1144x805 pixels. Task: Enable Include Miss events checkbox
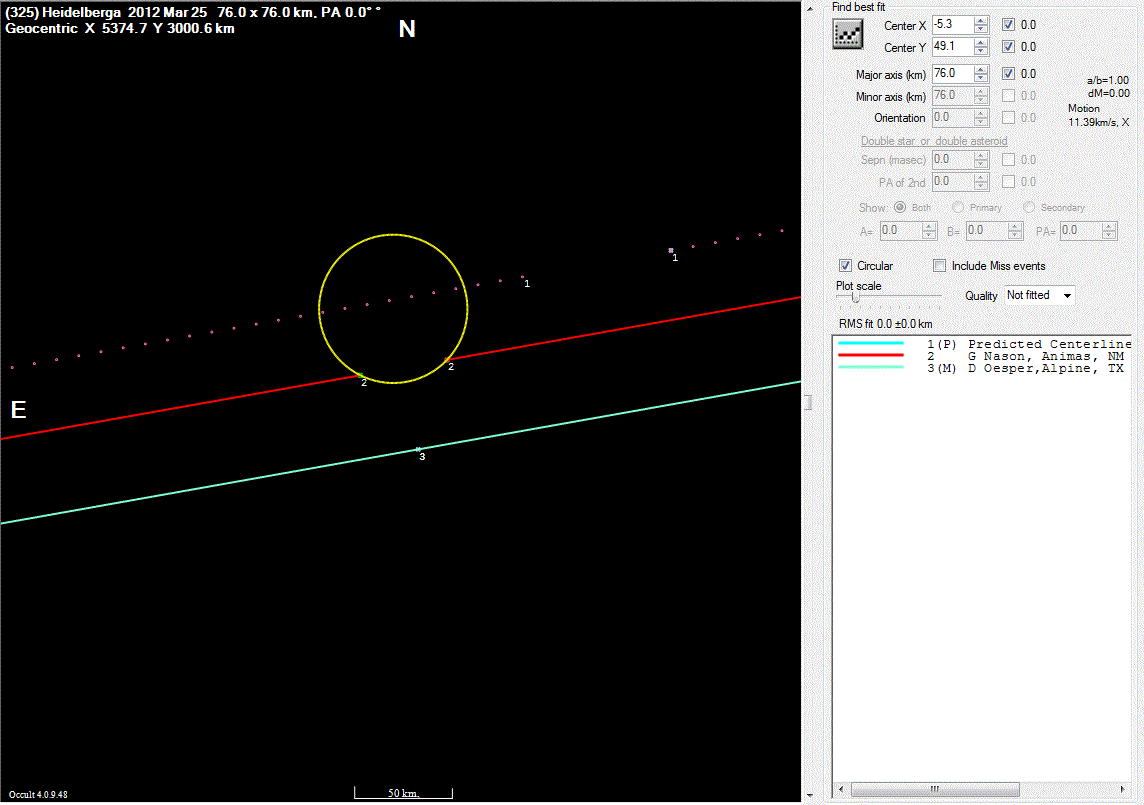point(940,266)
